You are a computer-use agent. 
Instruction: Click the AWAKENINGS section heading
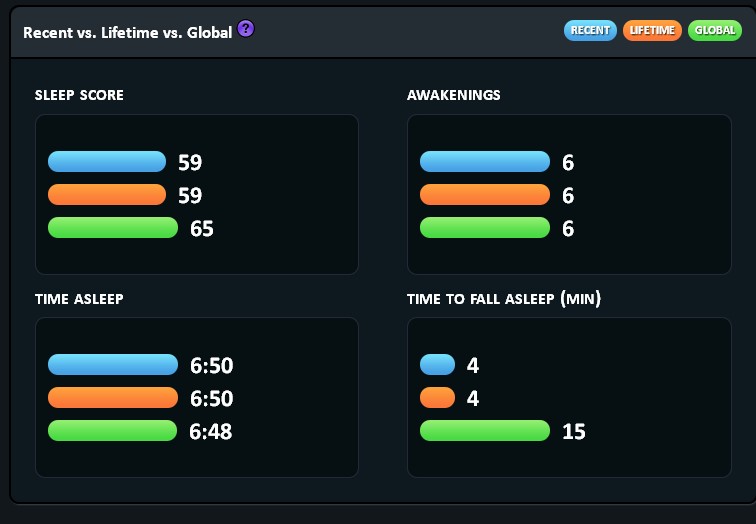click(x=454, y=96)
